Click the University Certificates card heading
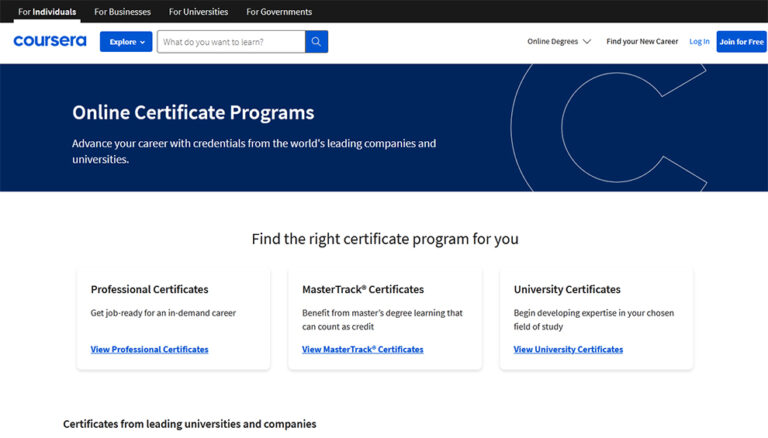The image size is (768, 438). point(567,290)
